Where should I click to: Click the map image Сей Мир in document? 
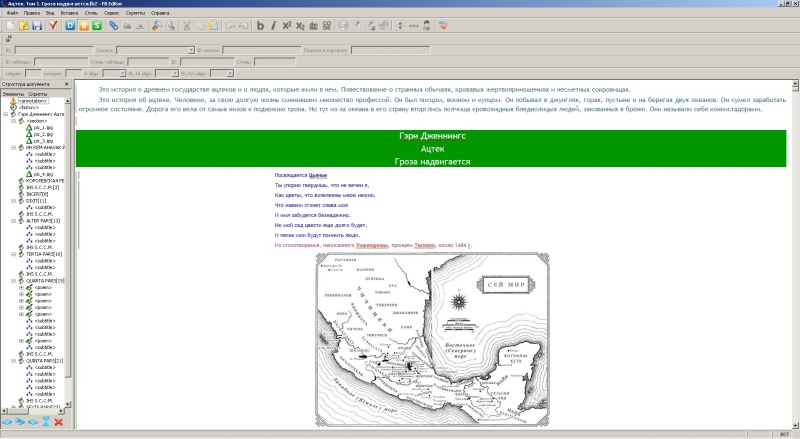coord(432,339)
